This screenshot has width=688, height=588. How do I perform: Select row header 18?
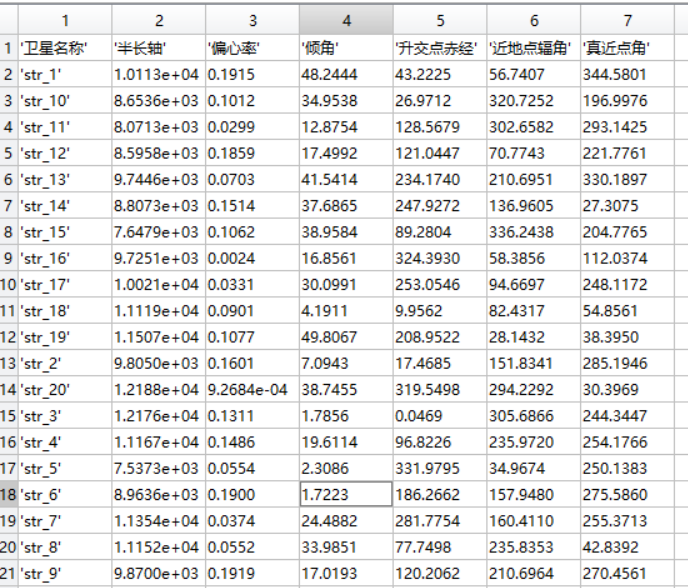(9, 495)
